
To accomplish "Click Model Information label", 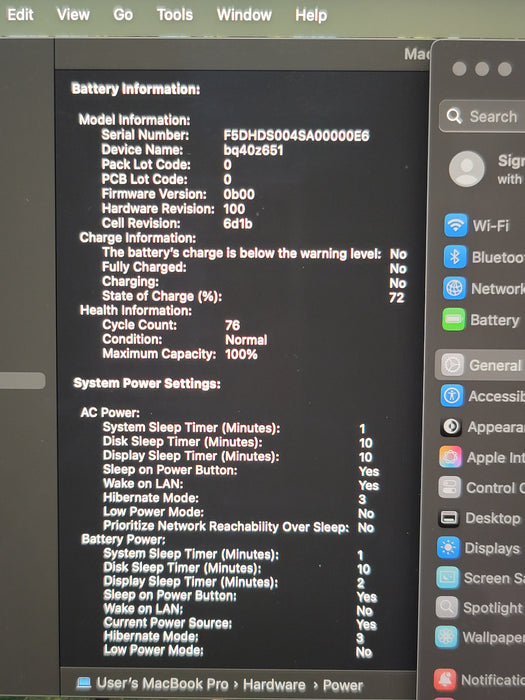I will [x=134, y=120].
